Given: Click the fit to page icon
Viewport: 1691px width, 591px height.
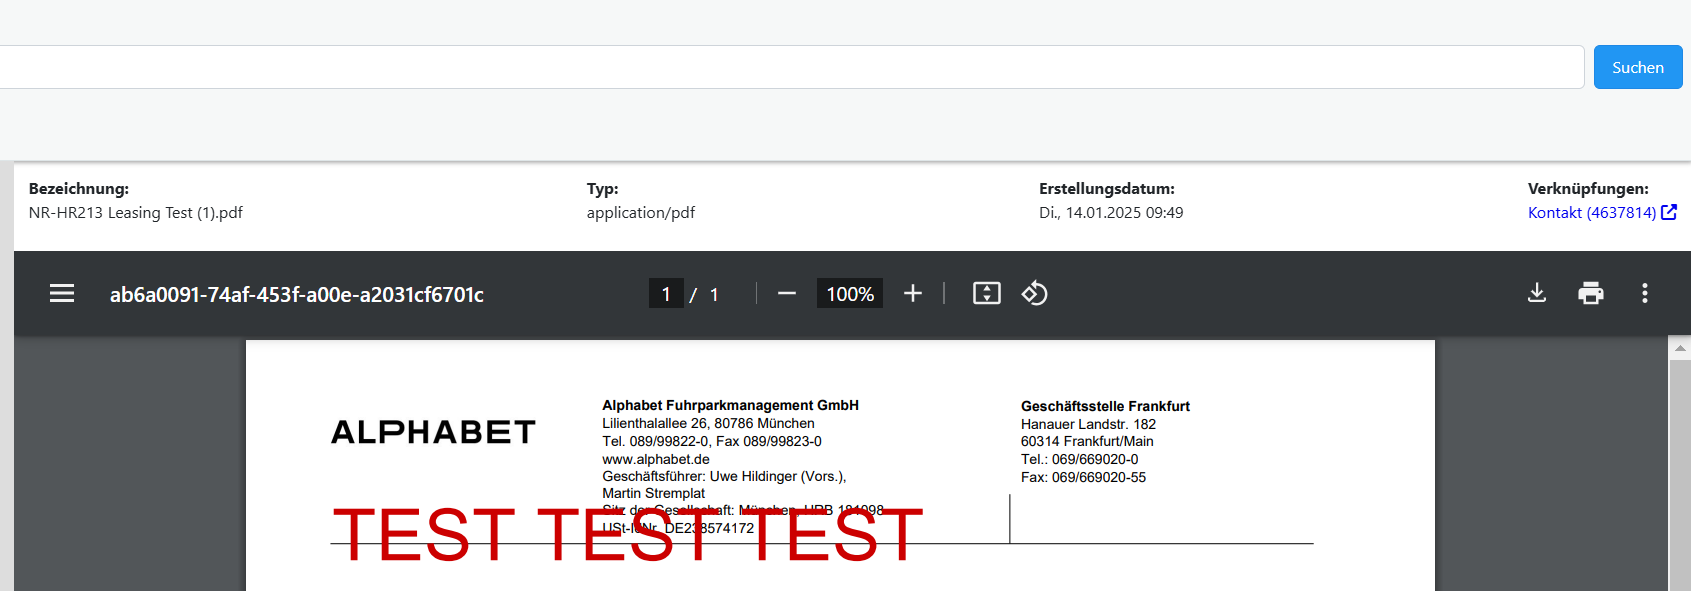Looking at the screenshot, I should coord(986,293).
